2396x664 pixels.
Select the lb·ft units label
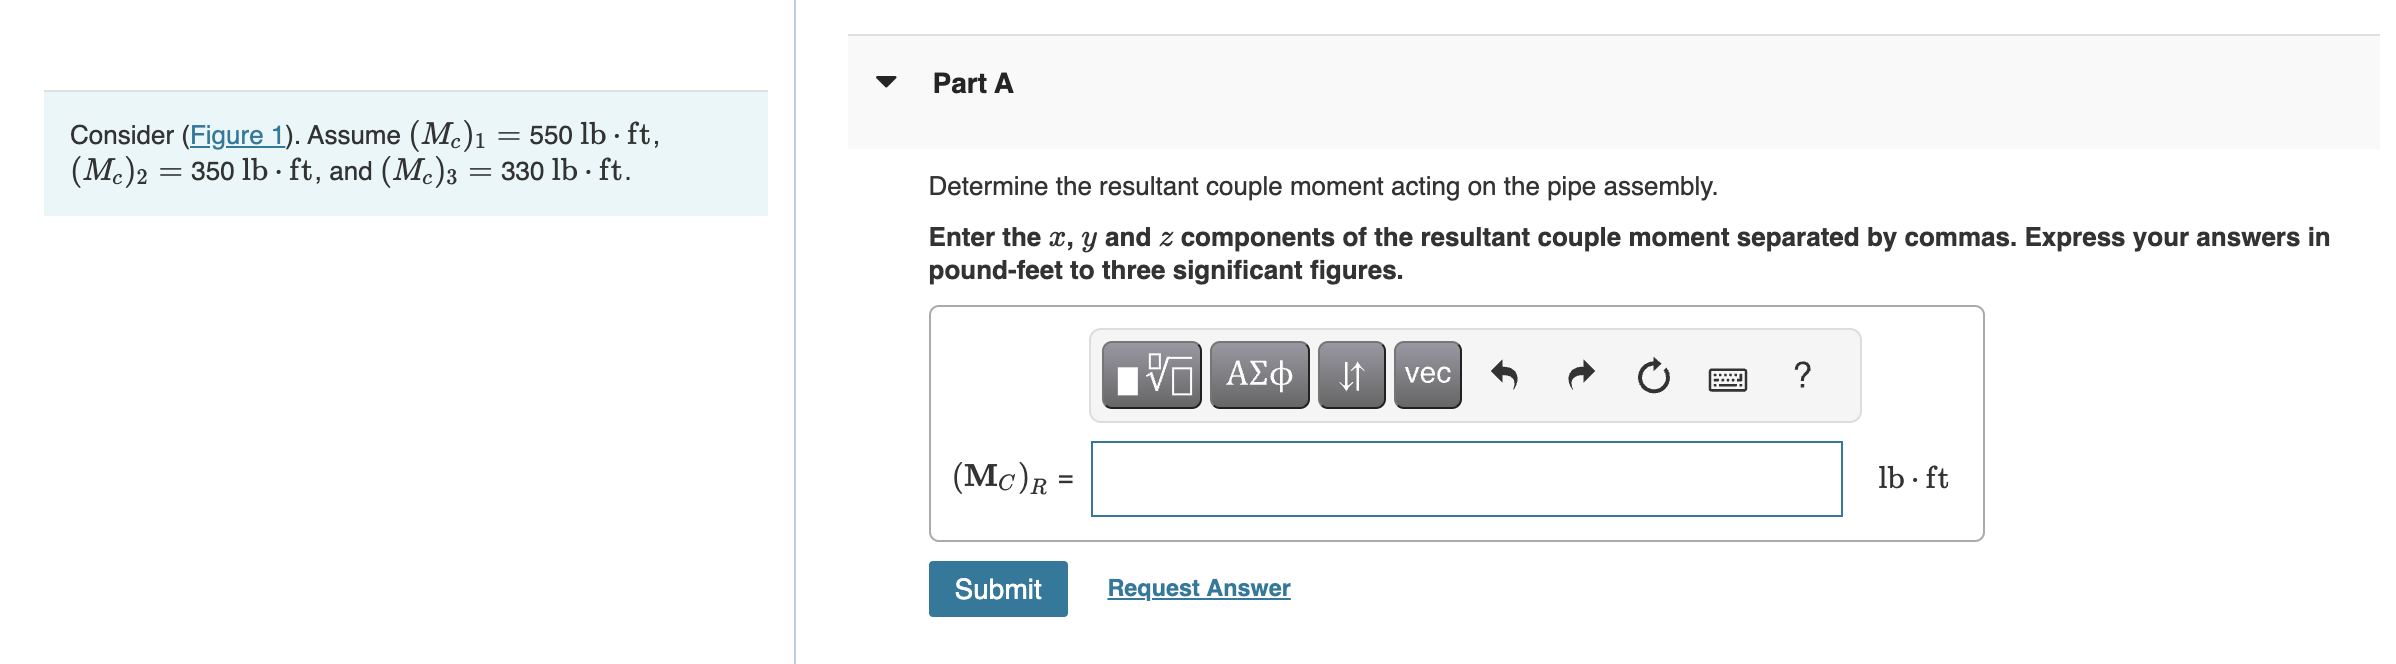click(x=1912, y=478)
